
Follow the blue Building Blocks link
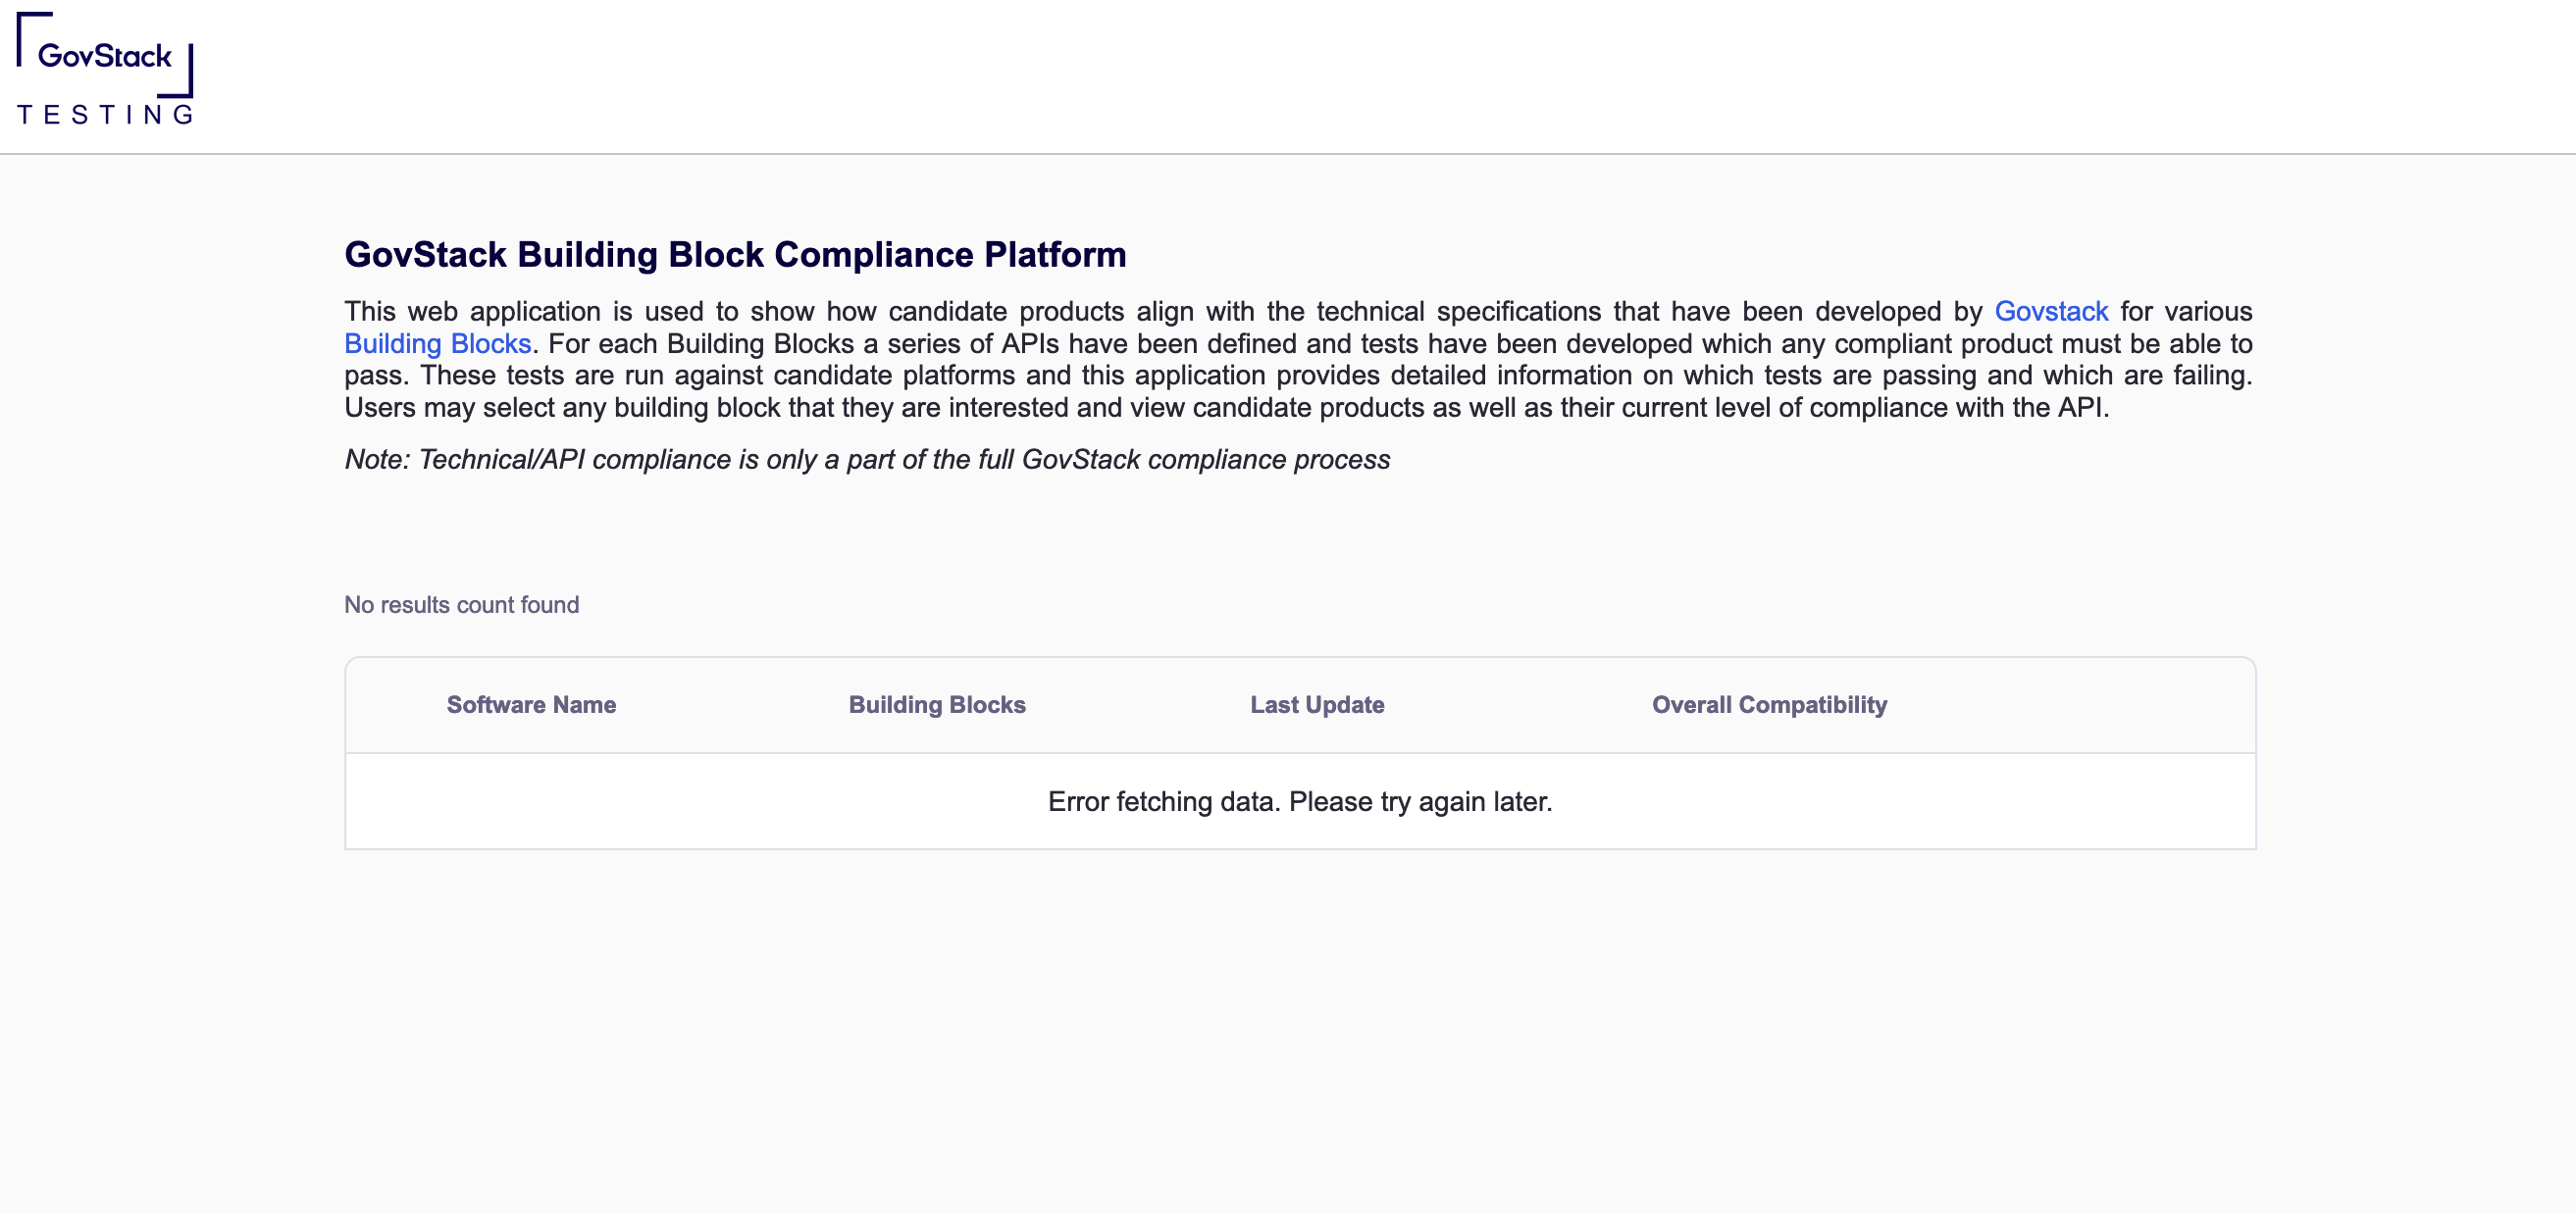(x=437, y=343)
